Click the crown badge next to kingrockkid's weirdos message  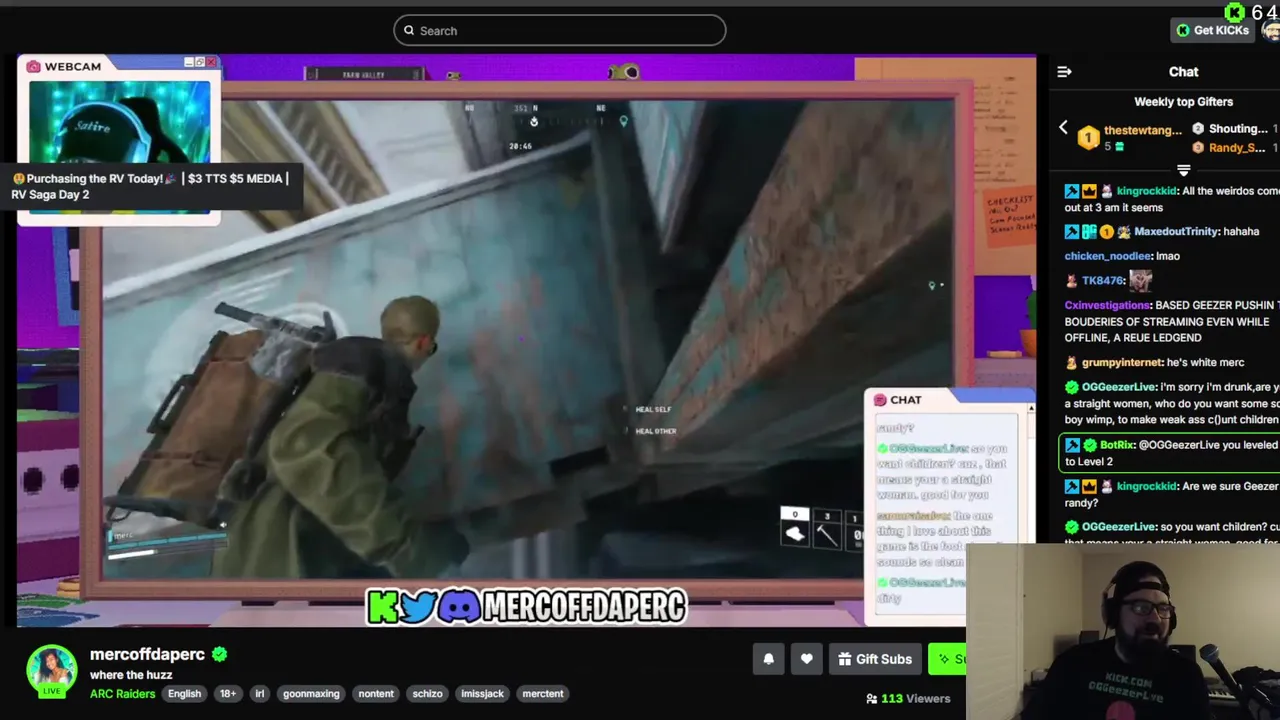click(x=1089, y=191)
